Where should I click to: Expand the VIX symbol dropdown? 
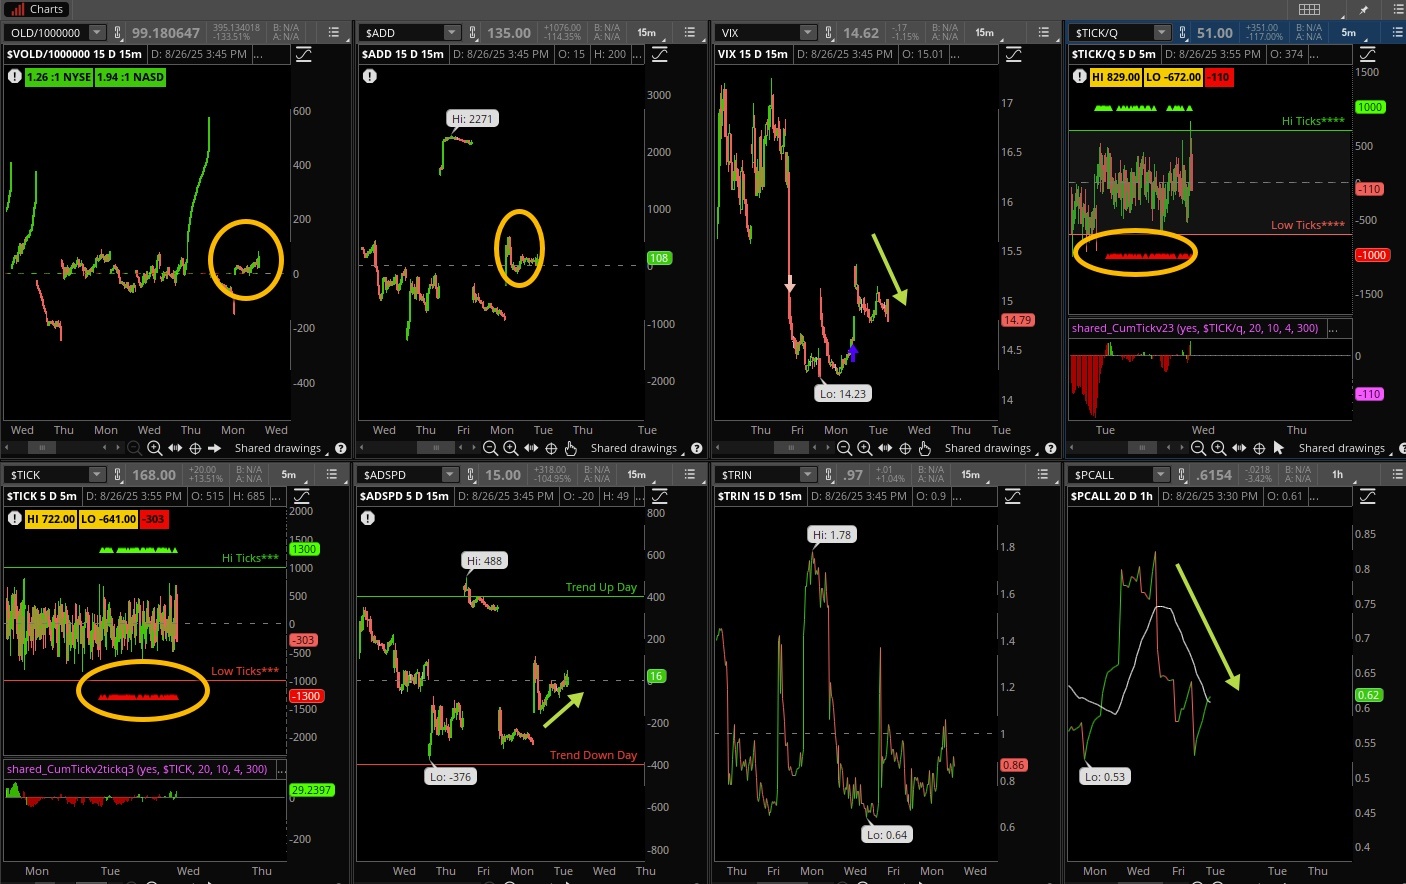click(x=808, y=33)
